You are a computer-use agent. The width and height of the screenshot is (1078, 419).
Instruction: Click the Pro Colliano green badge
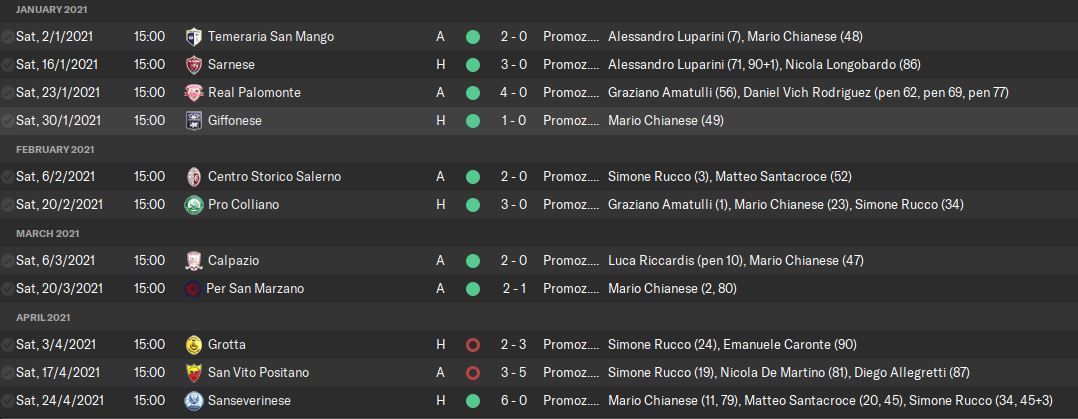pos(194,204)
